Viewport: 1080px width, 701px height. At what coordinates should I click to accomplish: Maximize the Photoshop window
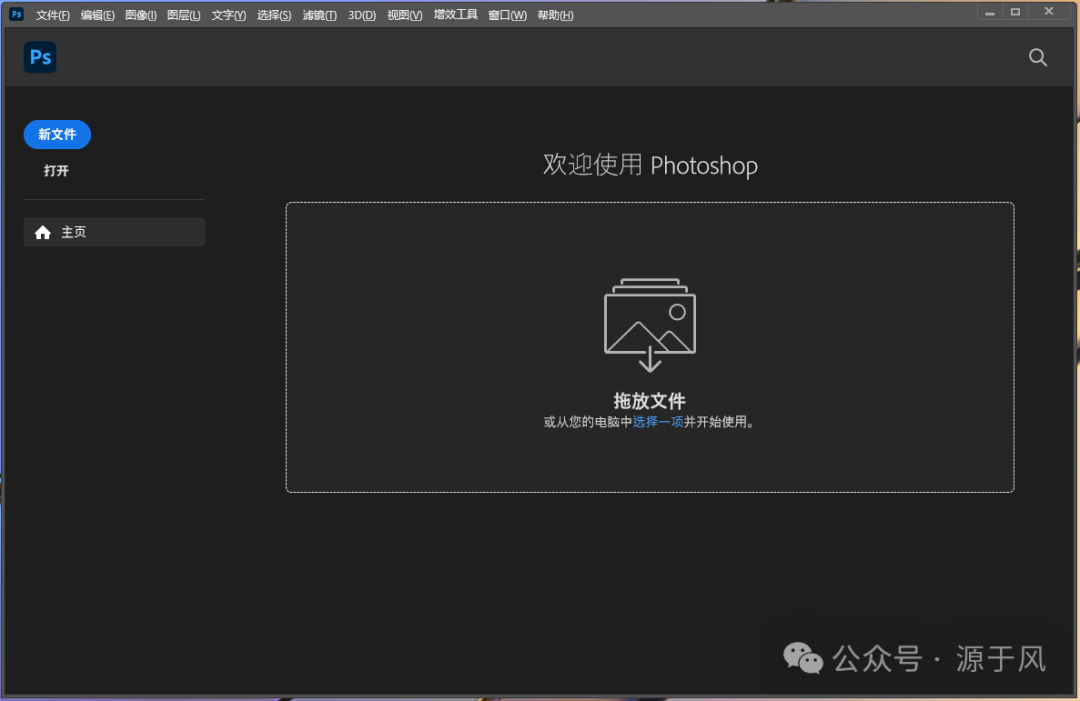(1015, 12)
